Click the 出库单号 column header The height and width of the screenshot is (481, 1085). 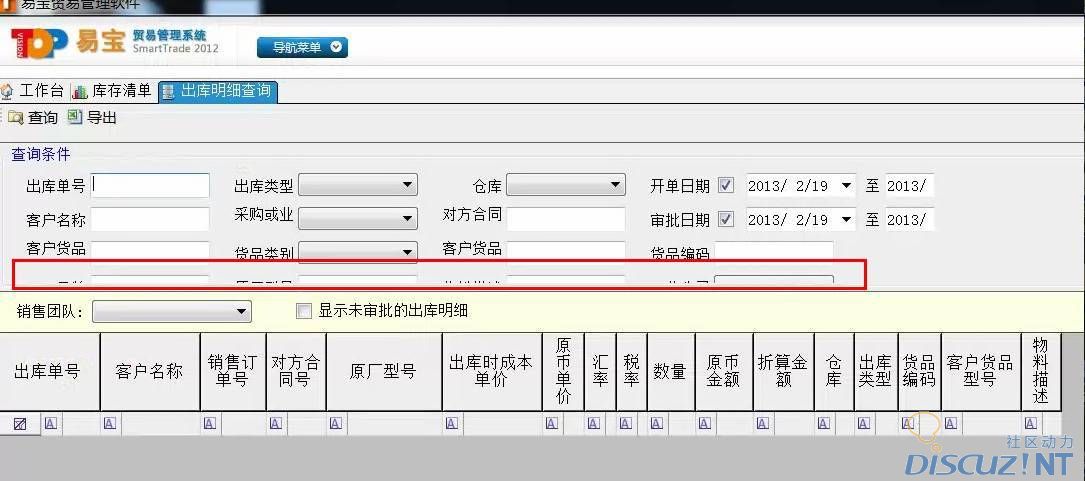pyautogui.click(x=47, y=371)
